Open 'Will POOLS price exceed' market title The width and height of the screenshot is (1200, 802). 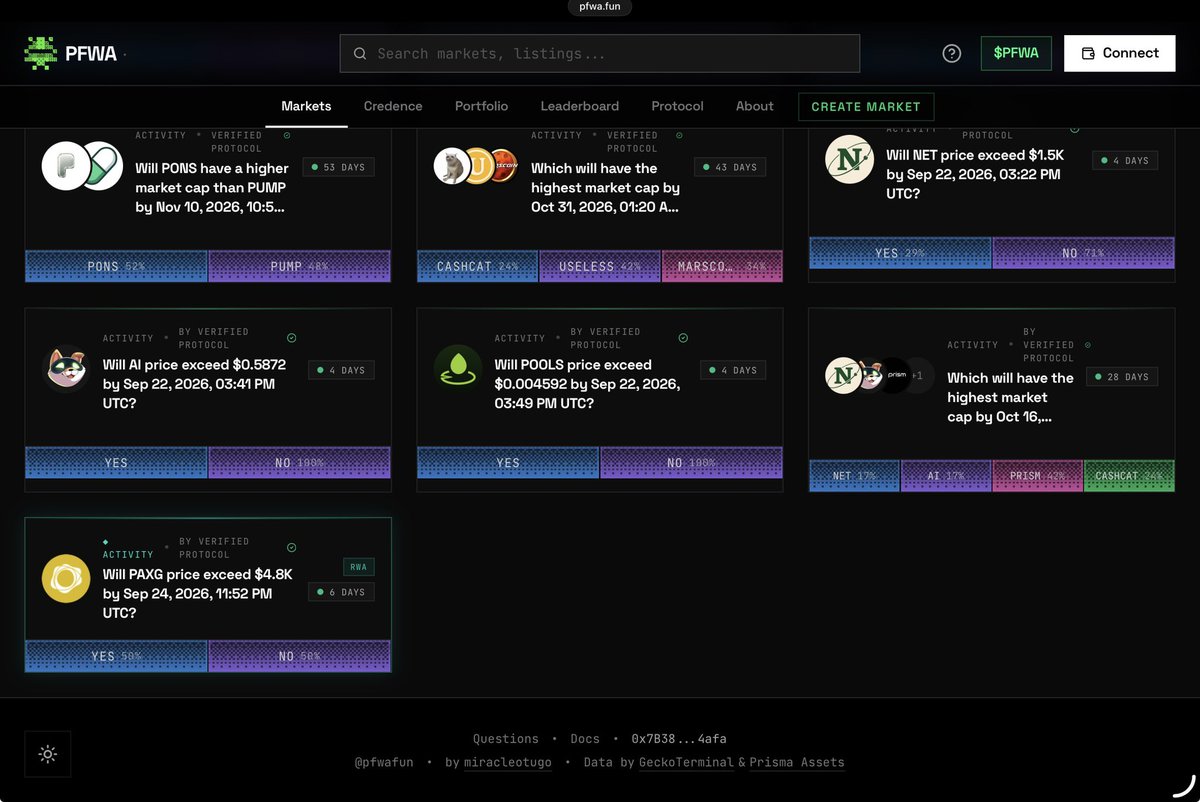pyautogui.click(x=587, y=384)
